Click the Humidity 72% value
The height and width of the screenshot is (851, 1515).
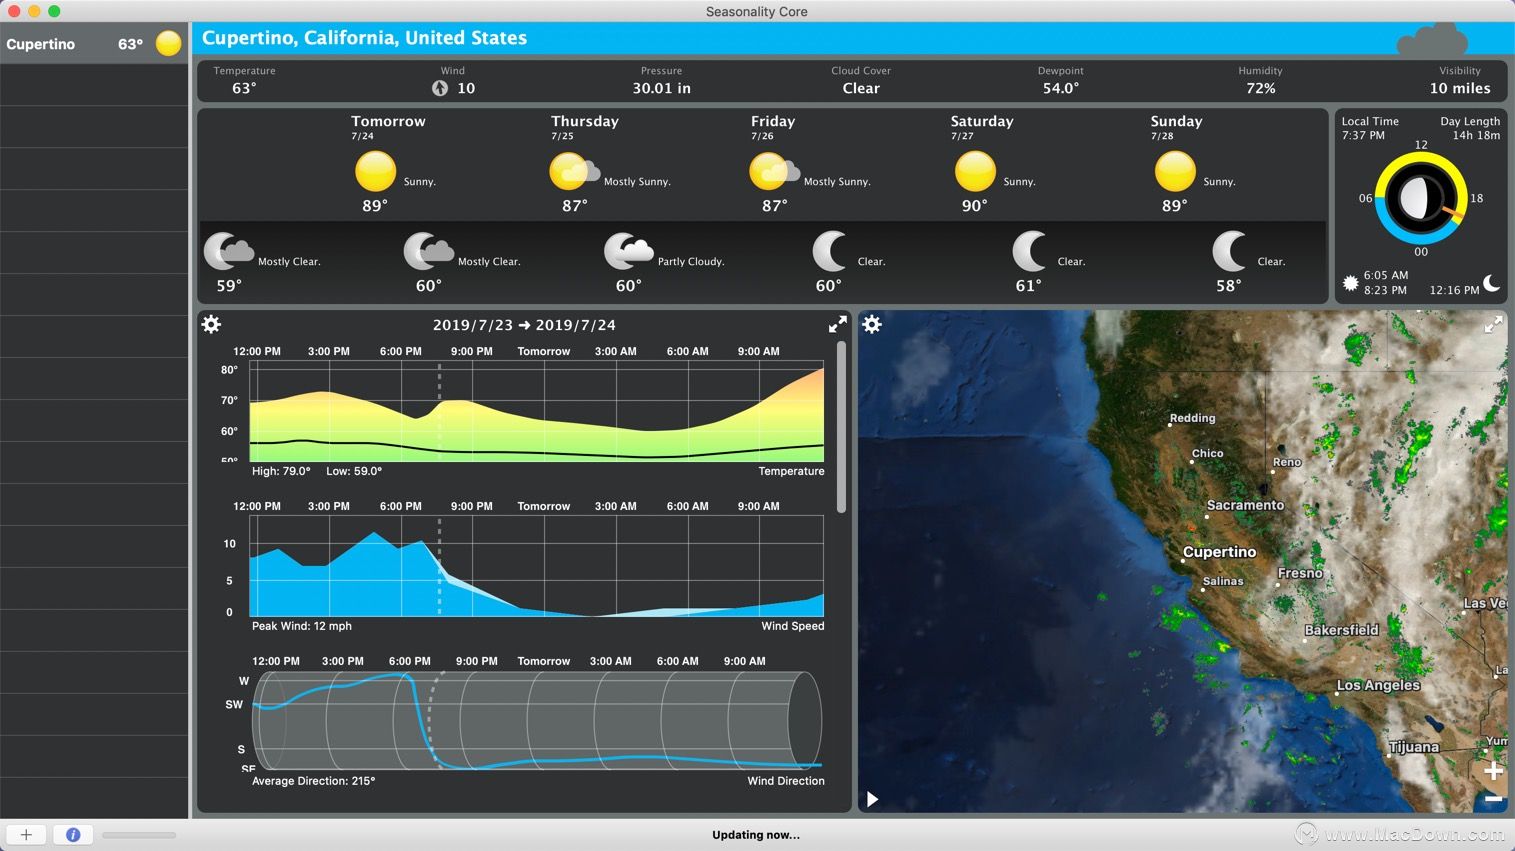[1260, 88]
